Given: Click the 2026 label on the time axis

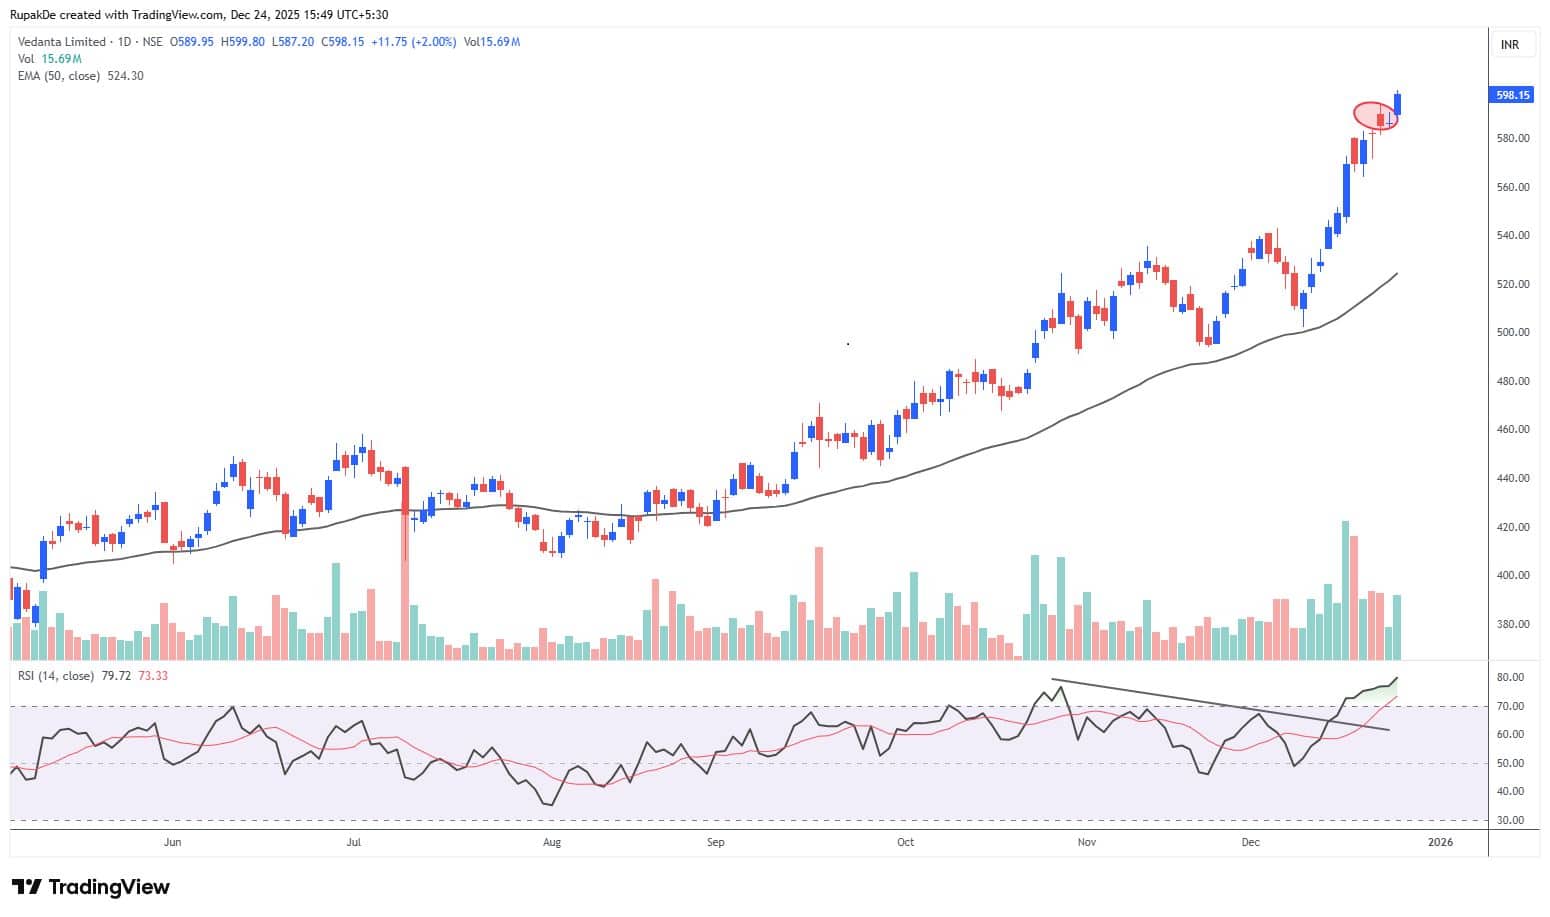Looking at the screenshot, I should (x=1440, y=843).
